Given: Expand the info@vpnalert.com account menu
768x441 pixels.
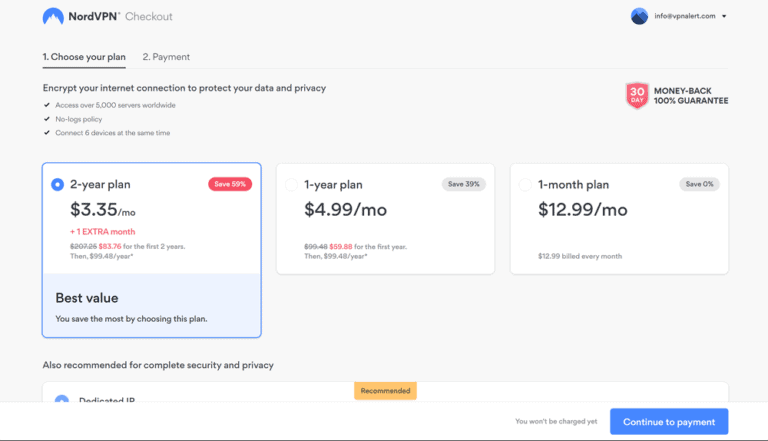Looking at the screenshot, I should [686, 16].
